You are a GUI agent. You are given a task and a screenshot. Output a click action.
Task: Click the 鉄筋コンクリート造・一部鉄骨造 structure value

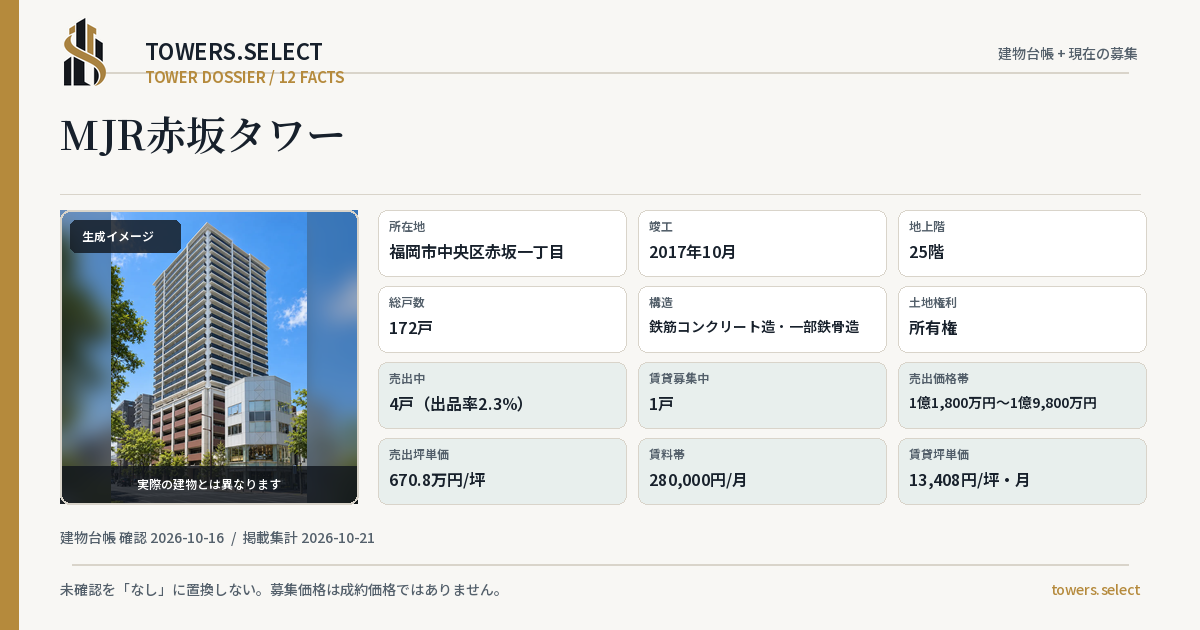(754, 327)
